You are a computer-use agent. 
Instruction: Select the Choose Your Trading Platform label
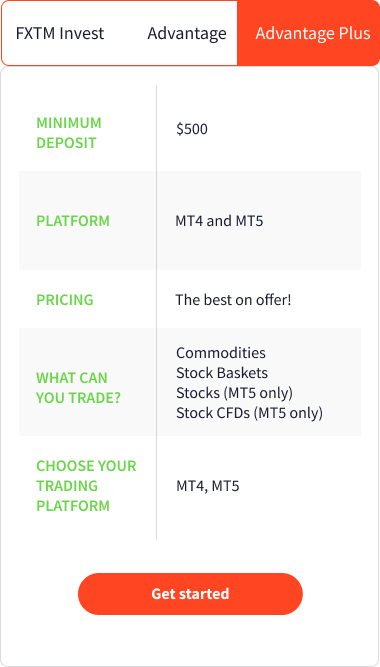pyautogui.click(x=86, y=485)
